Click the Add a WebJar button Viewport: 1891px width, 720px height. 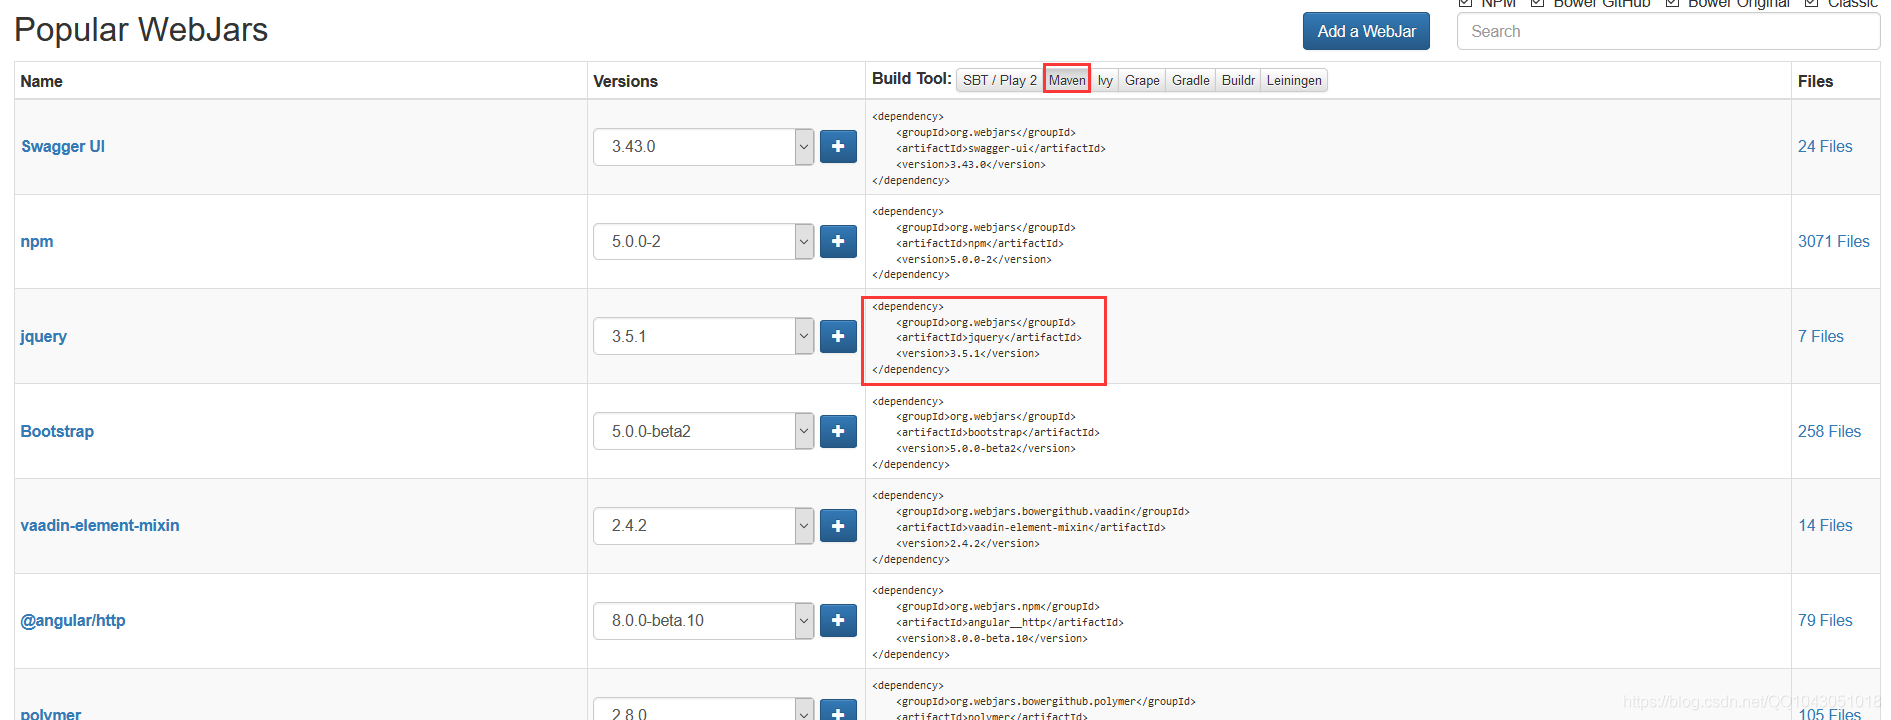[1366, 31]
